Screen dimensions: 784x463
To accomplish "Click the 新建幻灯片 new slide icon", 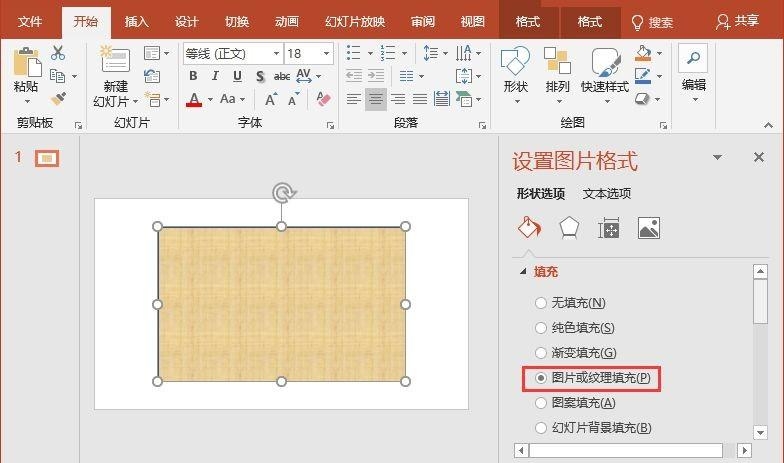I will pyautogui.click(x=115, y=64).
